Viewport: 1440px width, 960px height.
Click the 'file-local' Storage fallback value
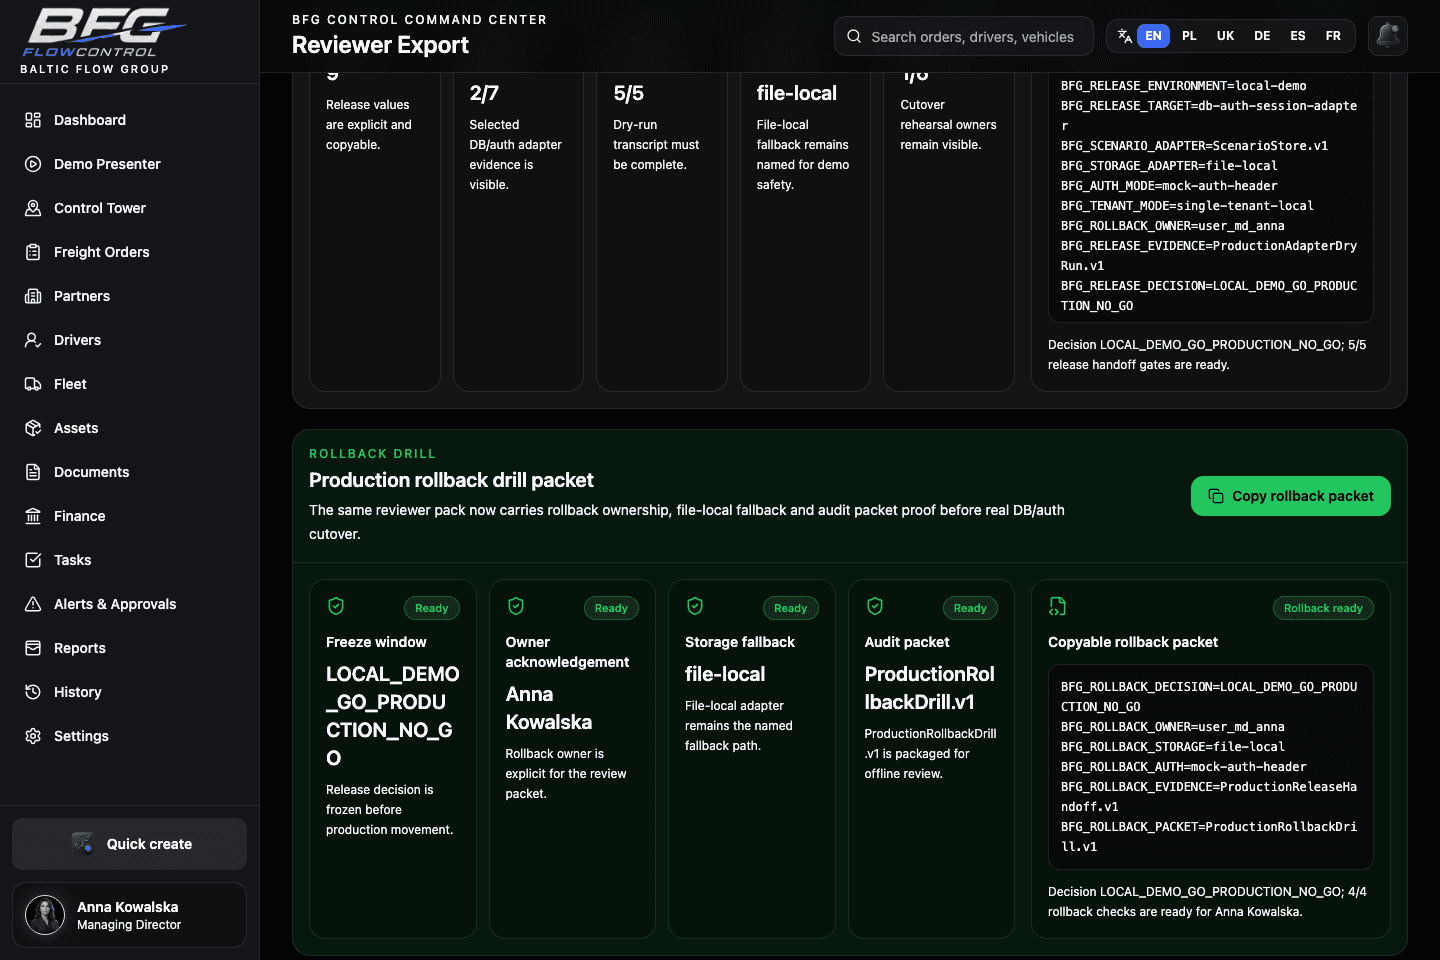coord(725,674)
